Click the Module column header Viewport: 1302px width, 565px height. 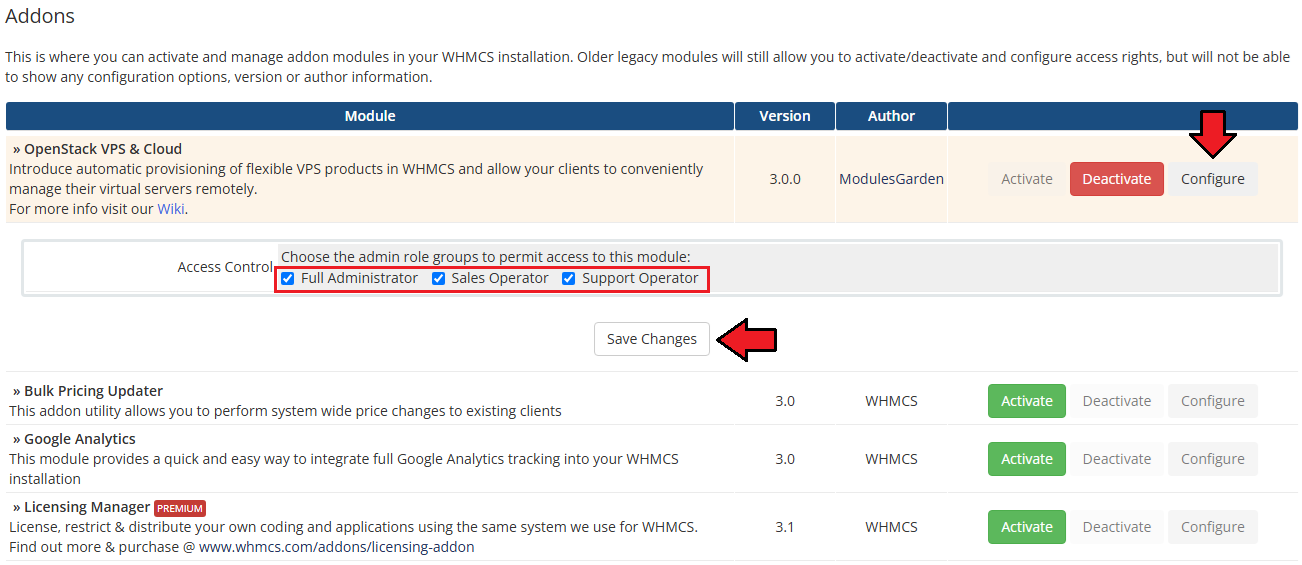(370, 116)
